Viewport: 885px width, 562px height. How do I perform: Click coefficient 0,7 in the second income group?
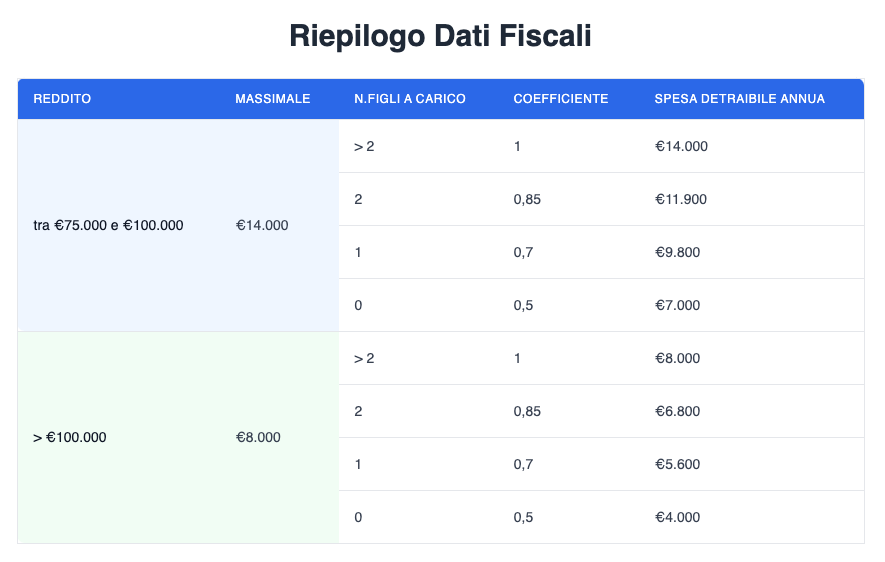click(x=523, y=464)
